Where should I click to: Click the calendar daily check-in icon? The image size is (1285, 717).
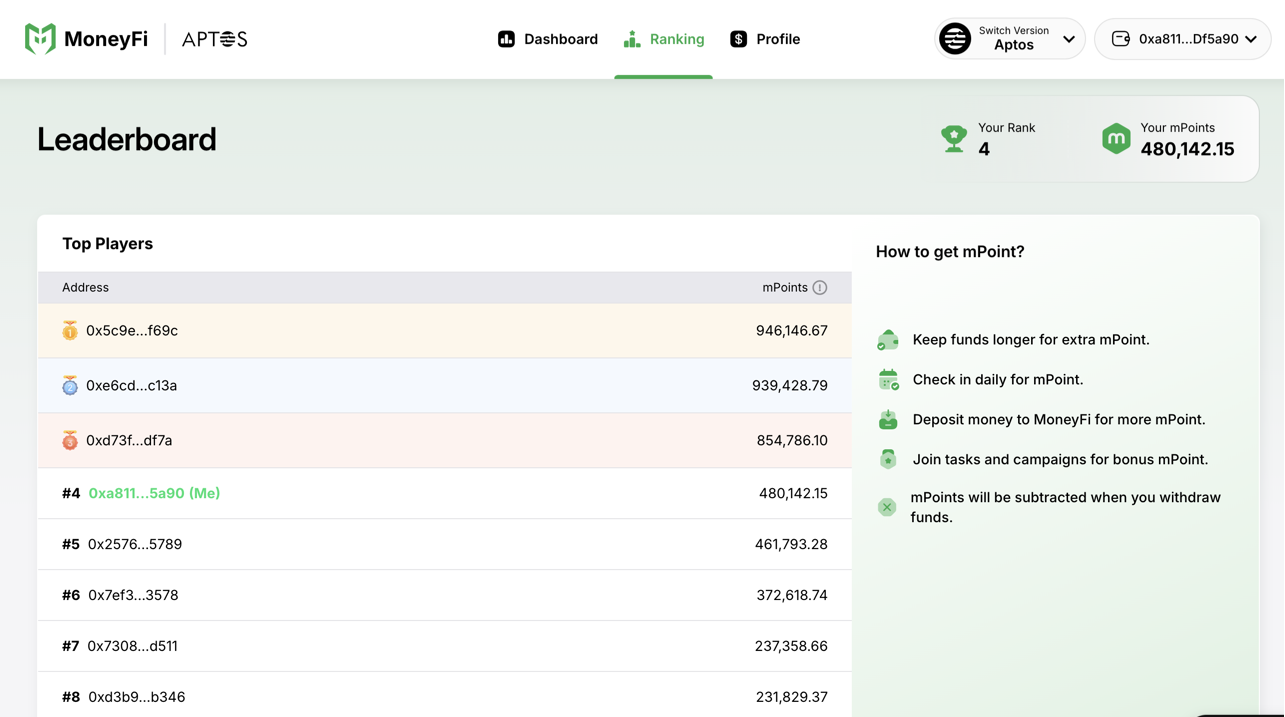pyautogui.click(x=888, y=380)
